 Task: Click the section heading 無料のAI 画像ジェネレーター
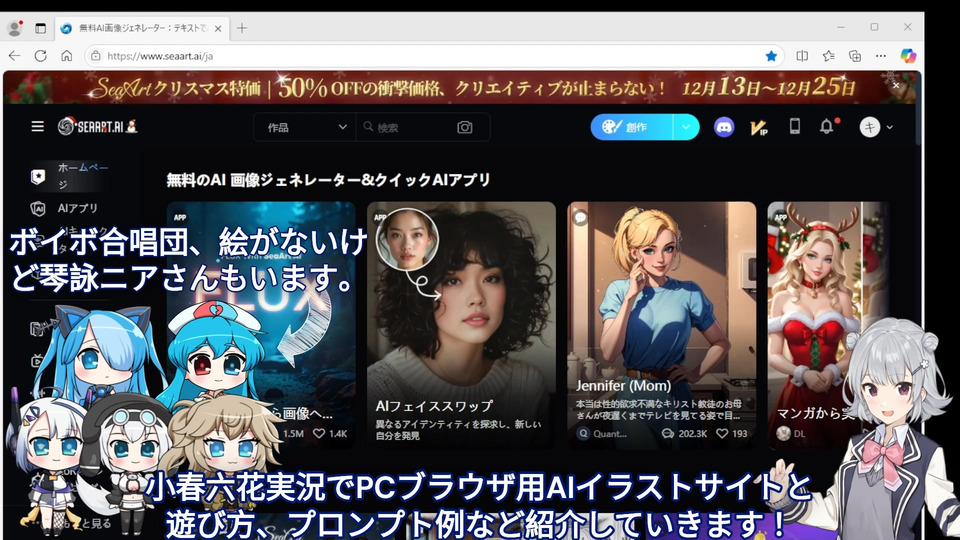coord(329,180)
